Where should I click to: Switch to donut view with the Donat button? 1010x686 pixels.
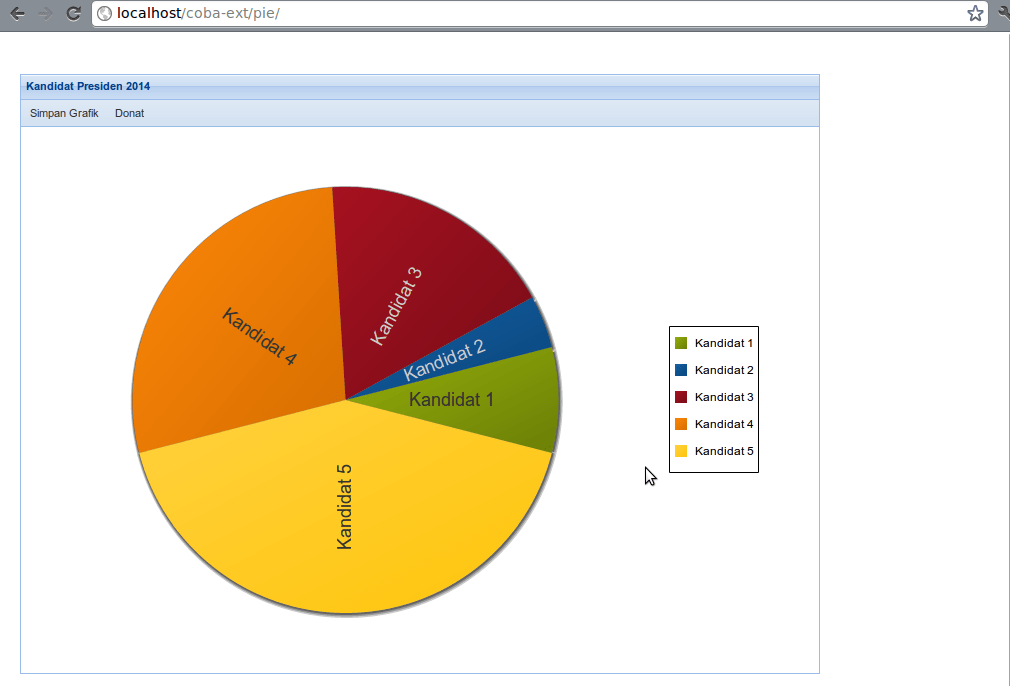coord(129,113)
